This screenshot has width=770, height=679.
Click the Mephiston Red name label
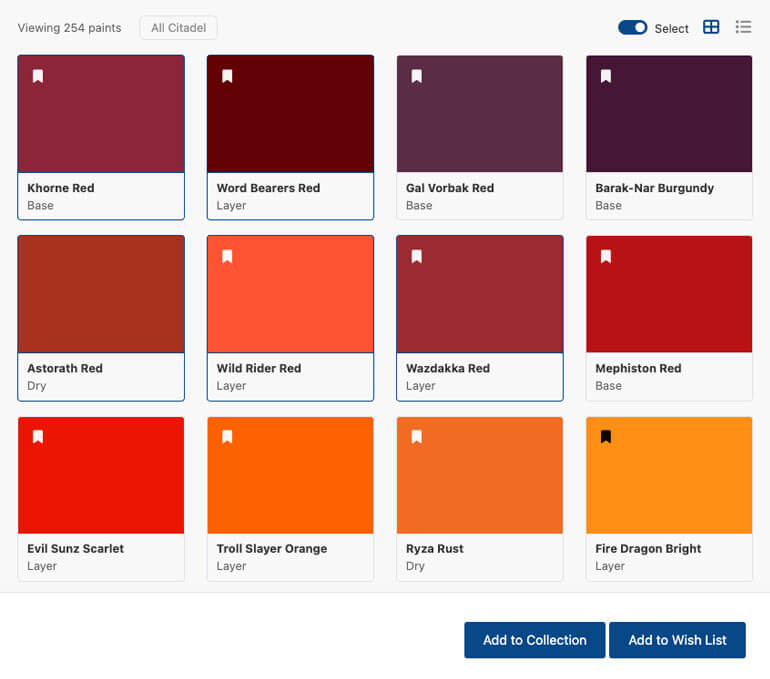(638, 368)
